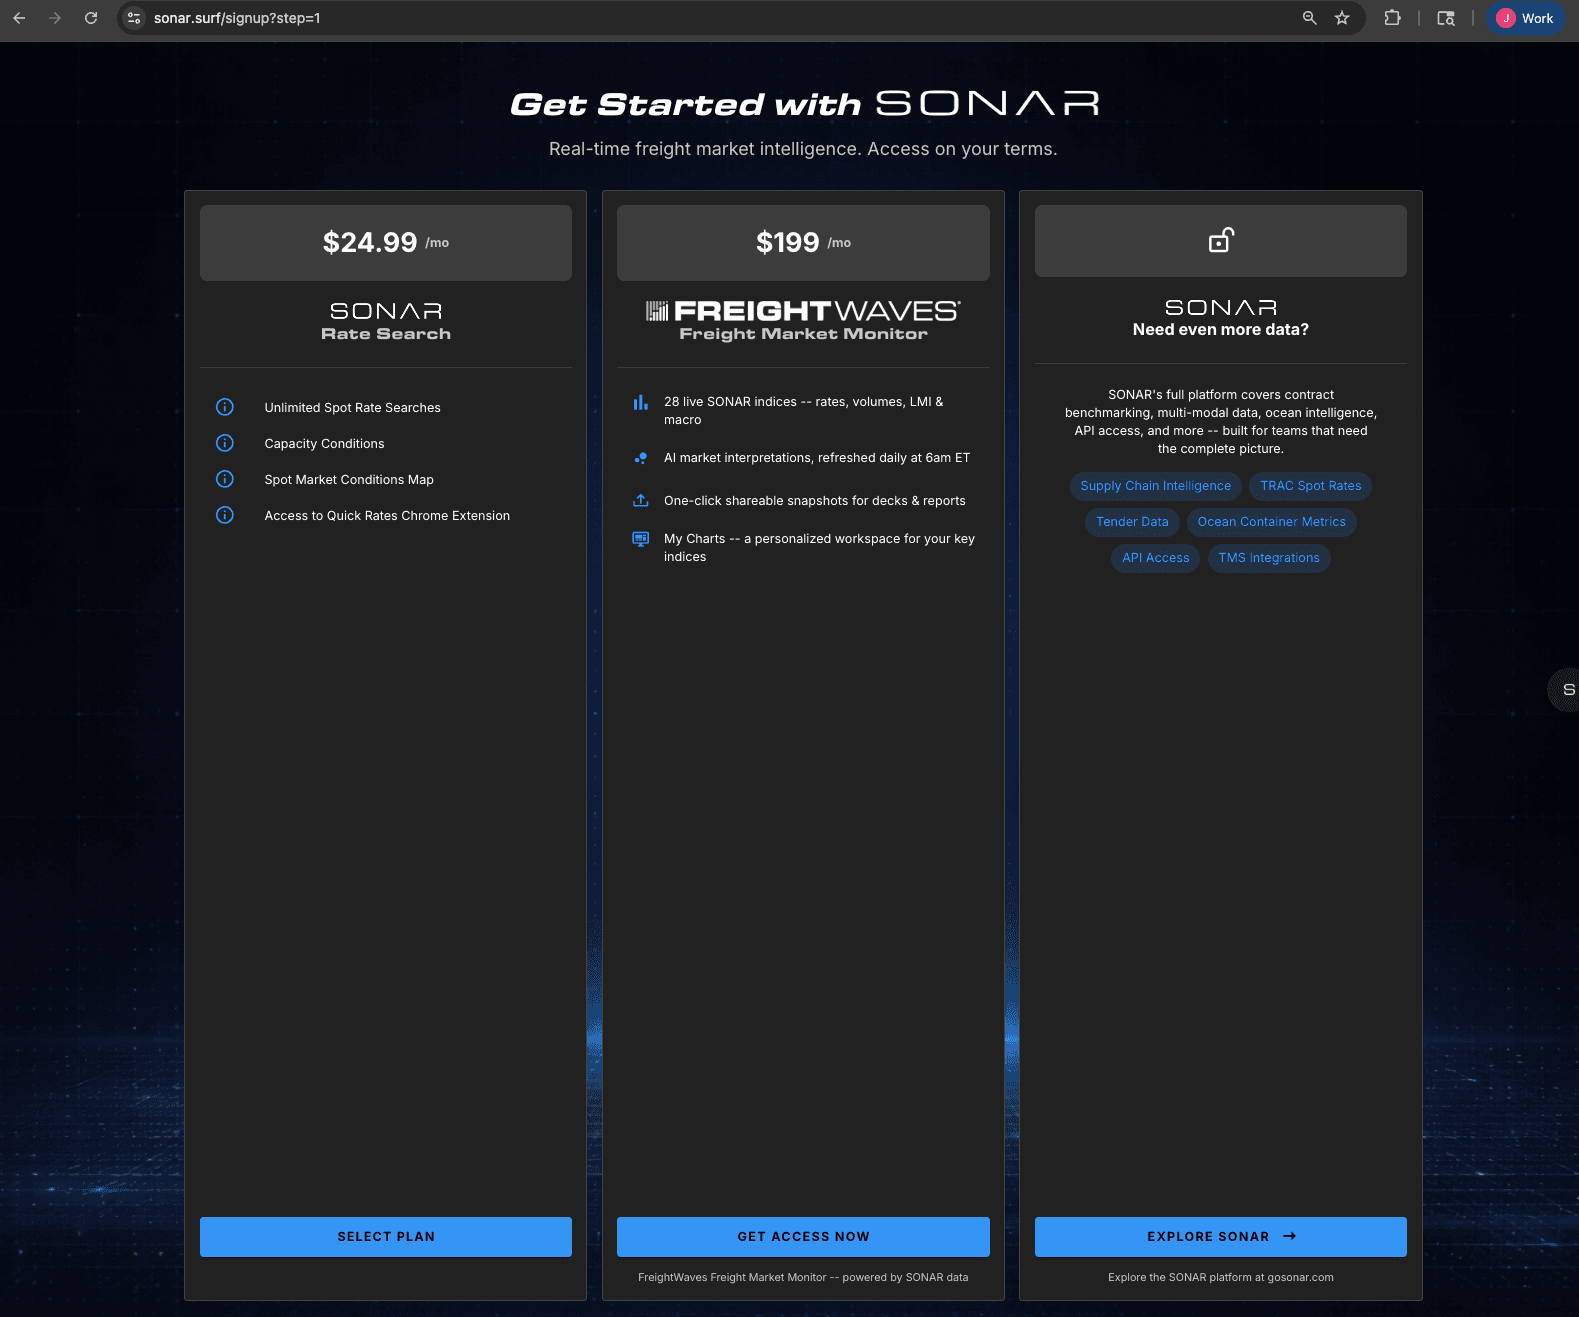Click the FreightWaves logo in middle card
The height and width of the screenshot is (1317, 1579).
[x=803, y=311]
